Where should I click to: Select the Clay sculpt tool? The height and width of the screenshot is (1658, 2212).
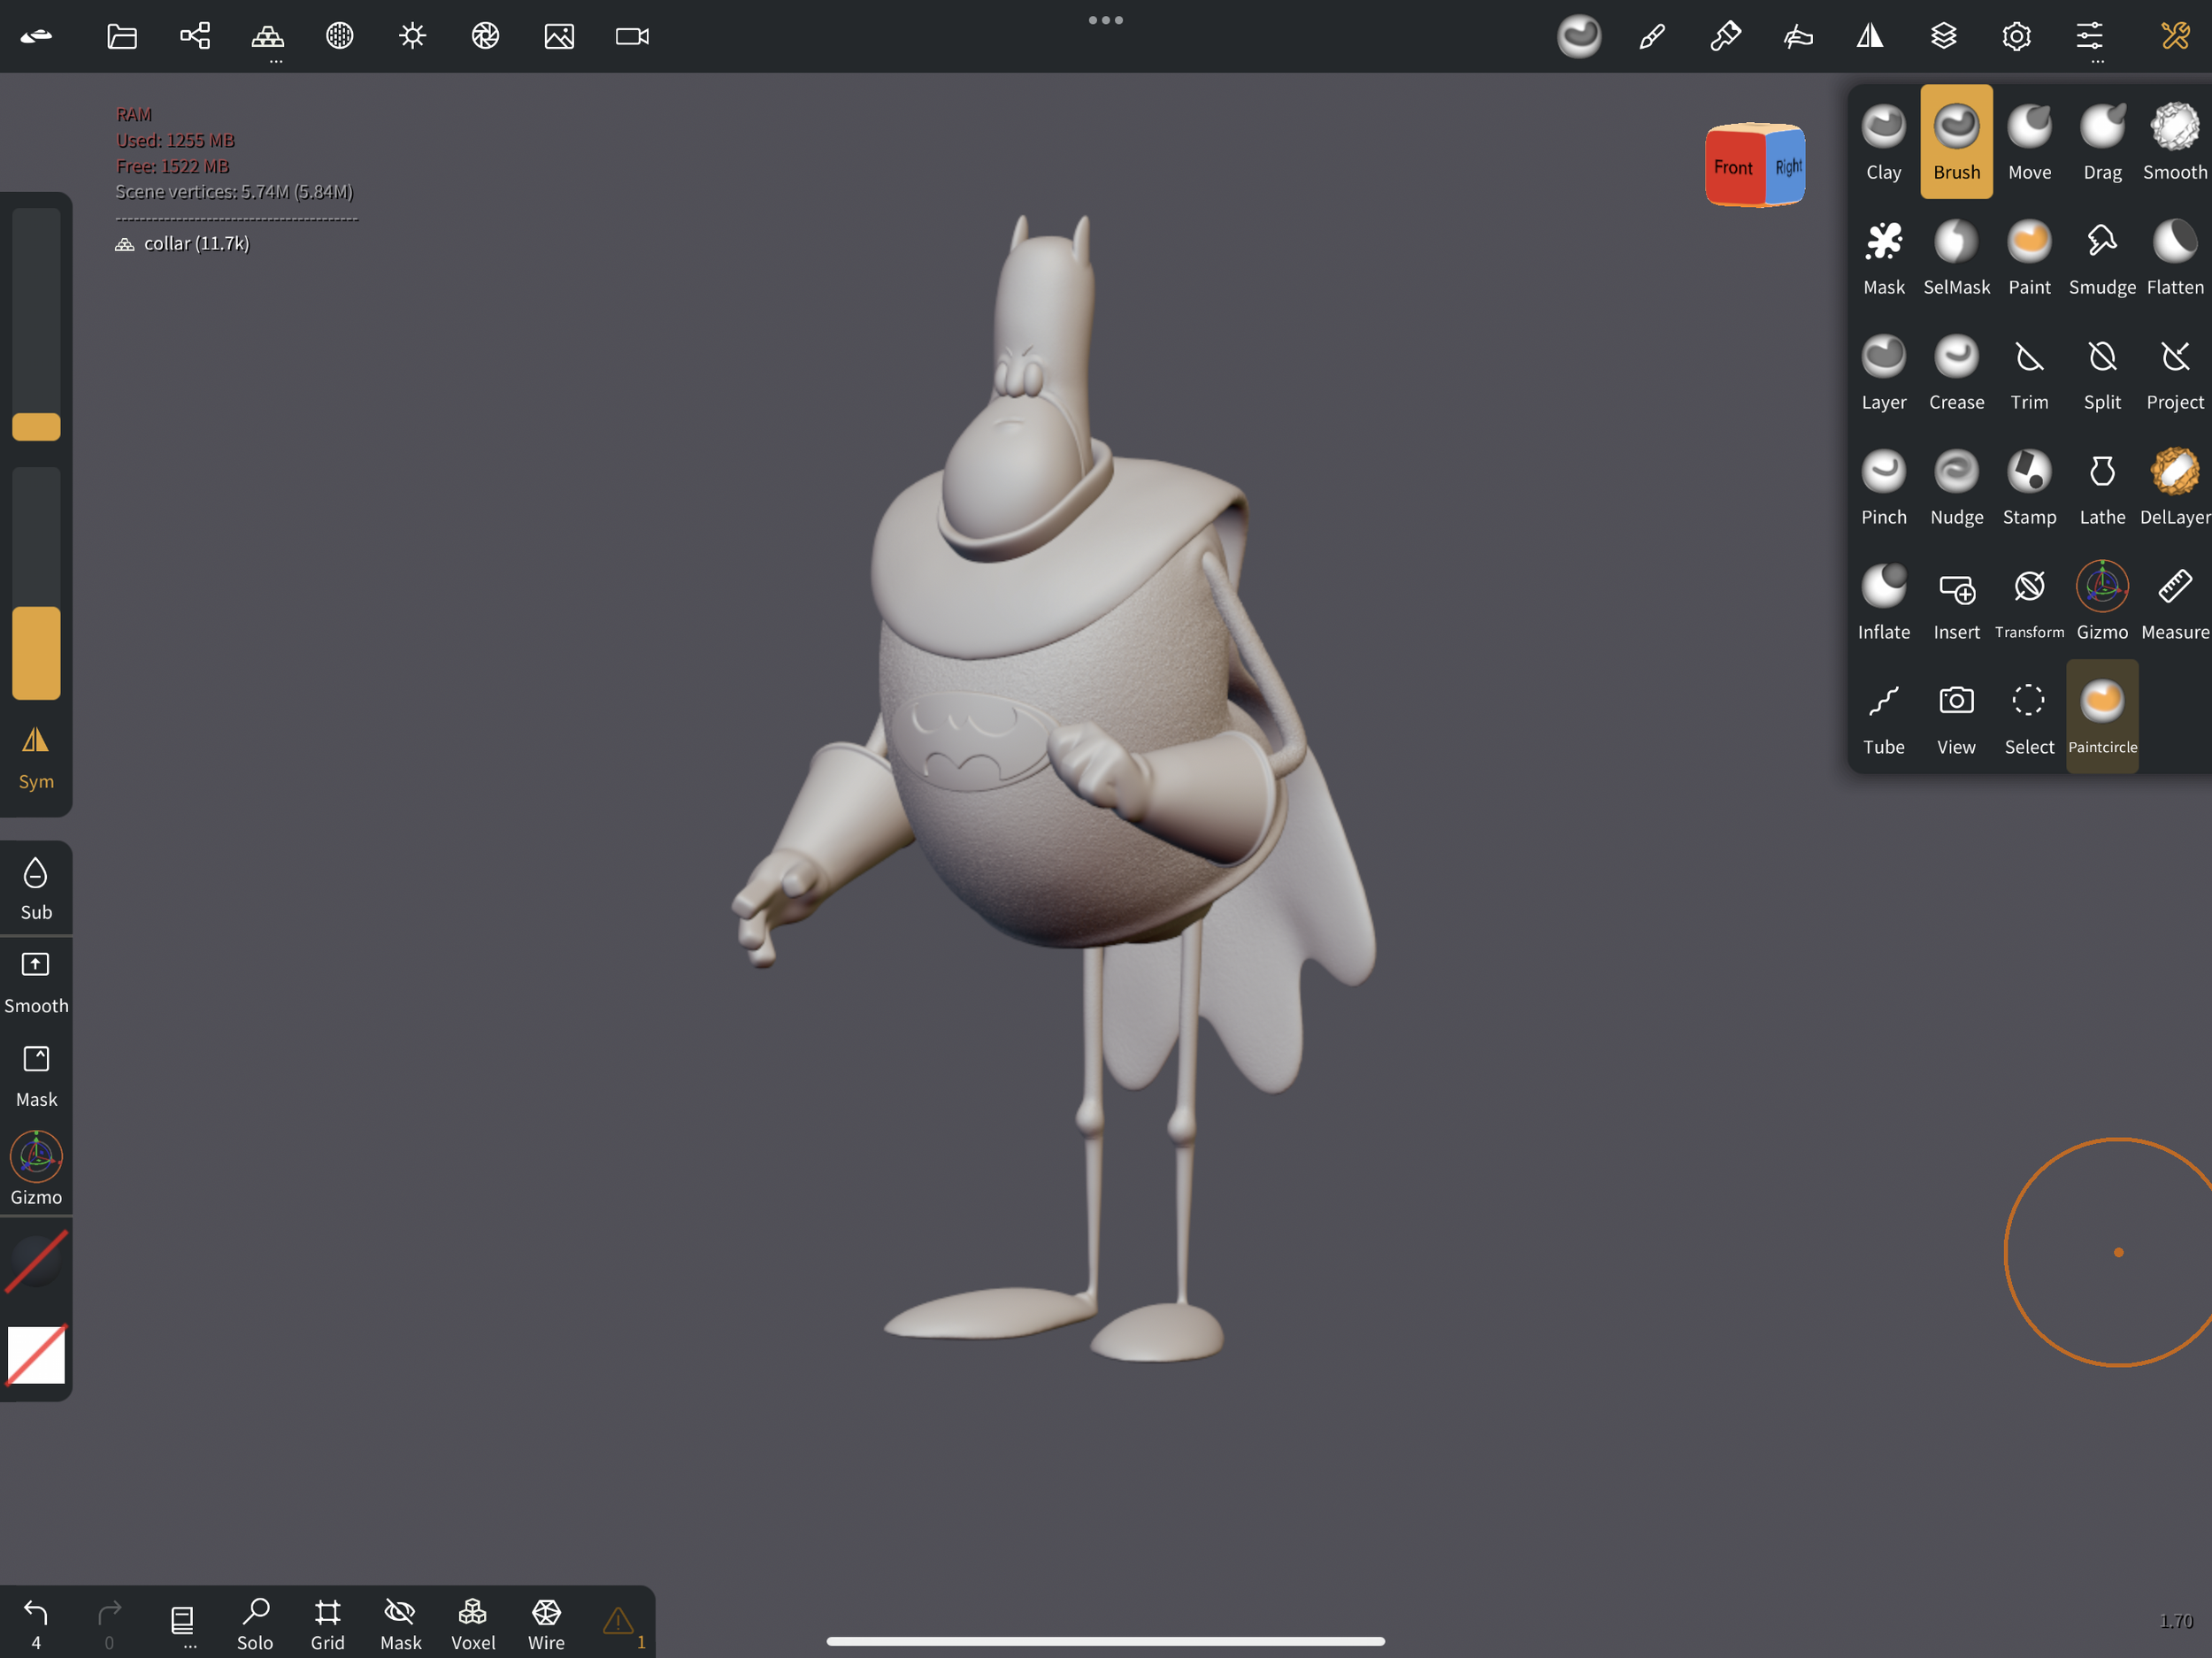coord(1883,142)
